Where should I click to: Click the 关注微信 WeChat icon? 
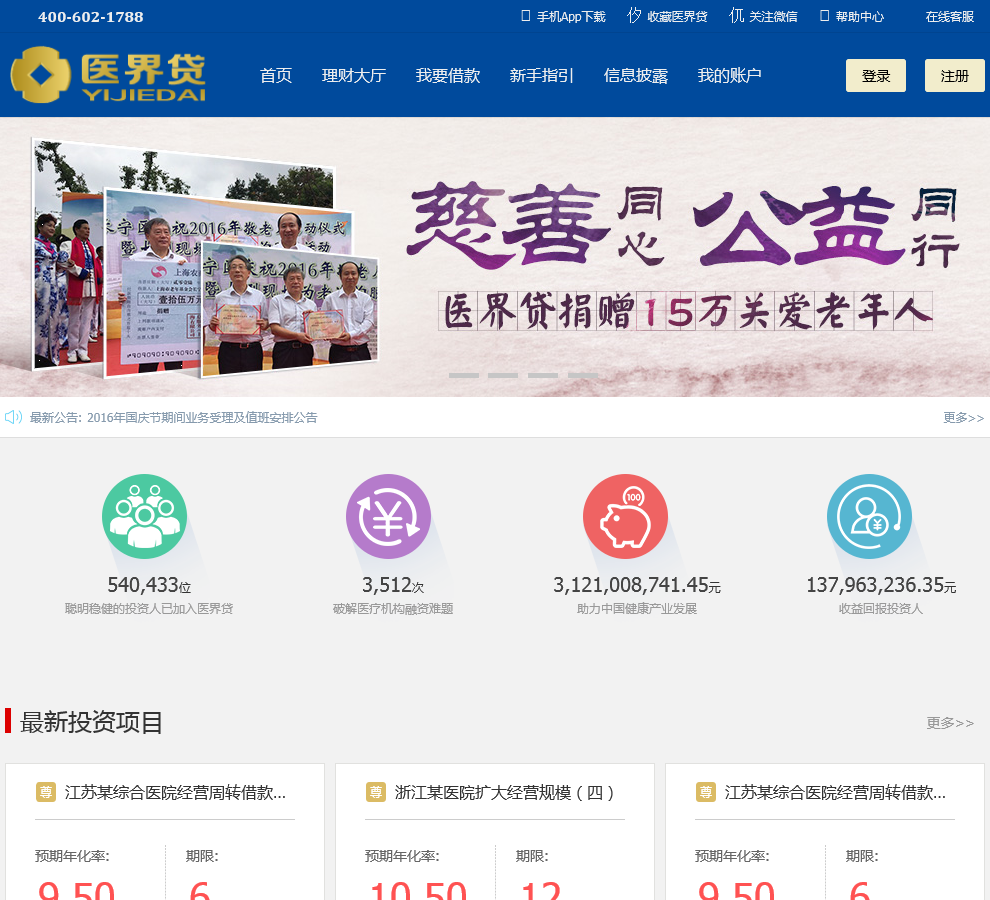[736, 15]
